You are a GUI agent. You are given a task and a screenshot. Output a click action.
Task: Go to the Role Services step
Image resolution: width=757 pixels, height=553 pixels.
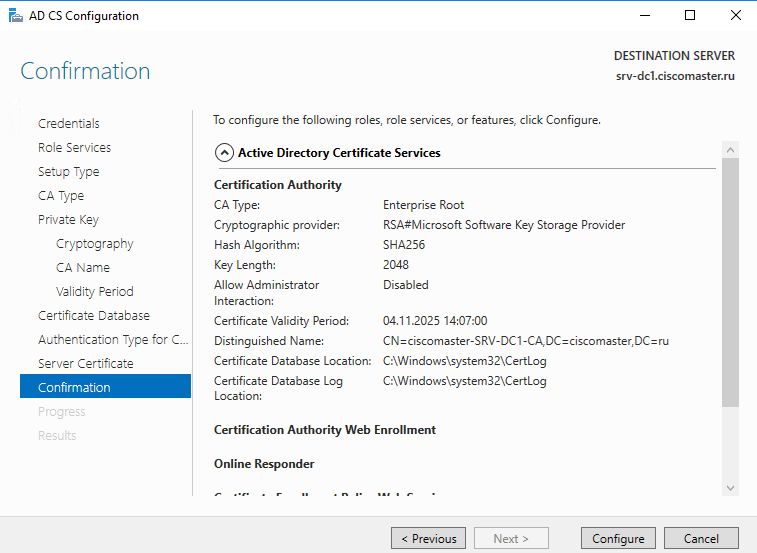pos(74,147)
